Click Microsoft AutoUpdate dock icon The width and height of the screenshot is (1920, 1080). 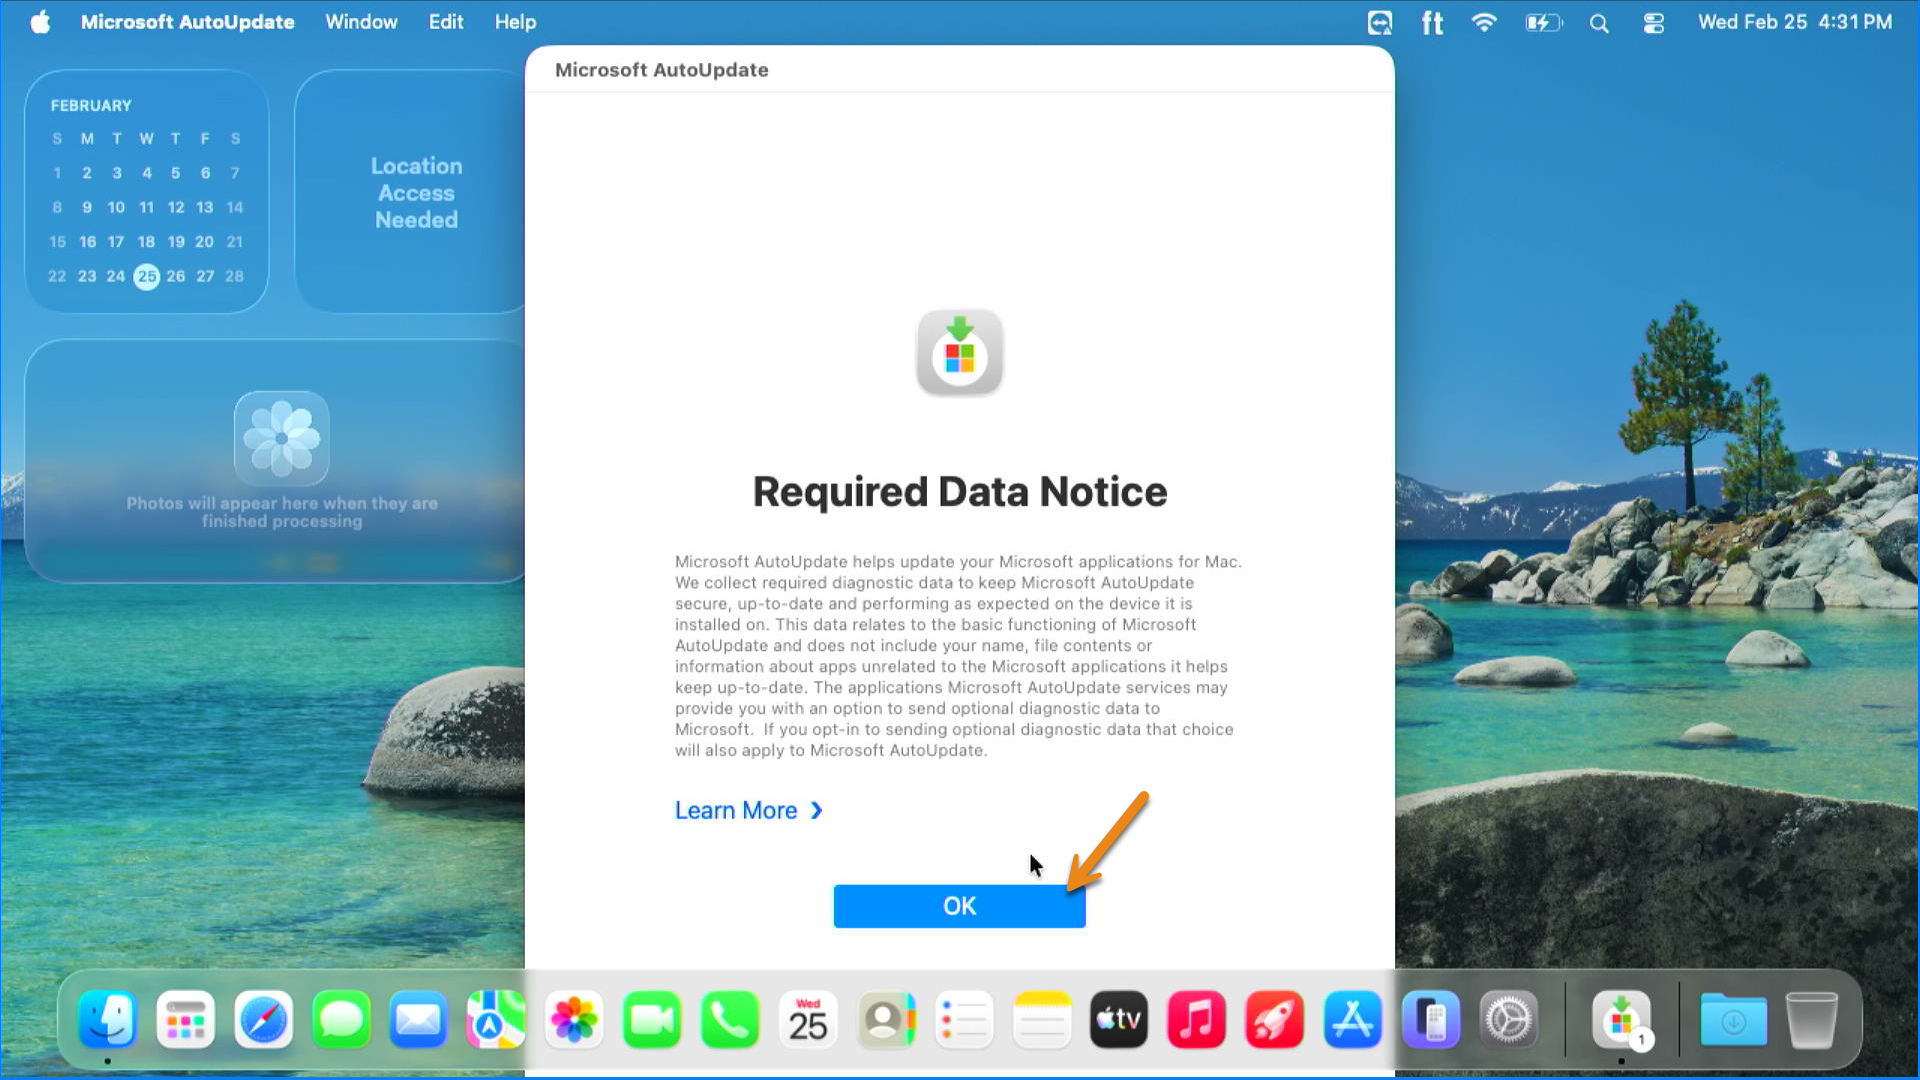pos(1621,1020)
